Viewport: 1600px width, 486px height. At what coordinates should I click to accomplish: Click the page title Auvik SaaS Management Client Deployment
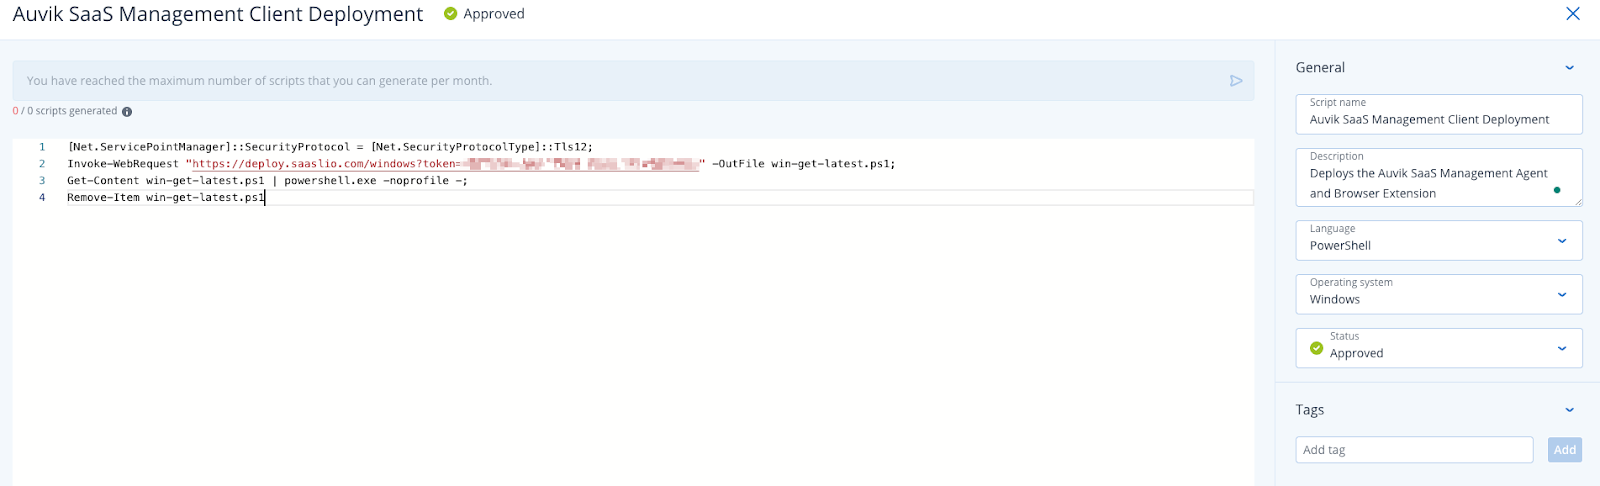[x=218, y=14]
